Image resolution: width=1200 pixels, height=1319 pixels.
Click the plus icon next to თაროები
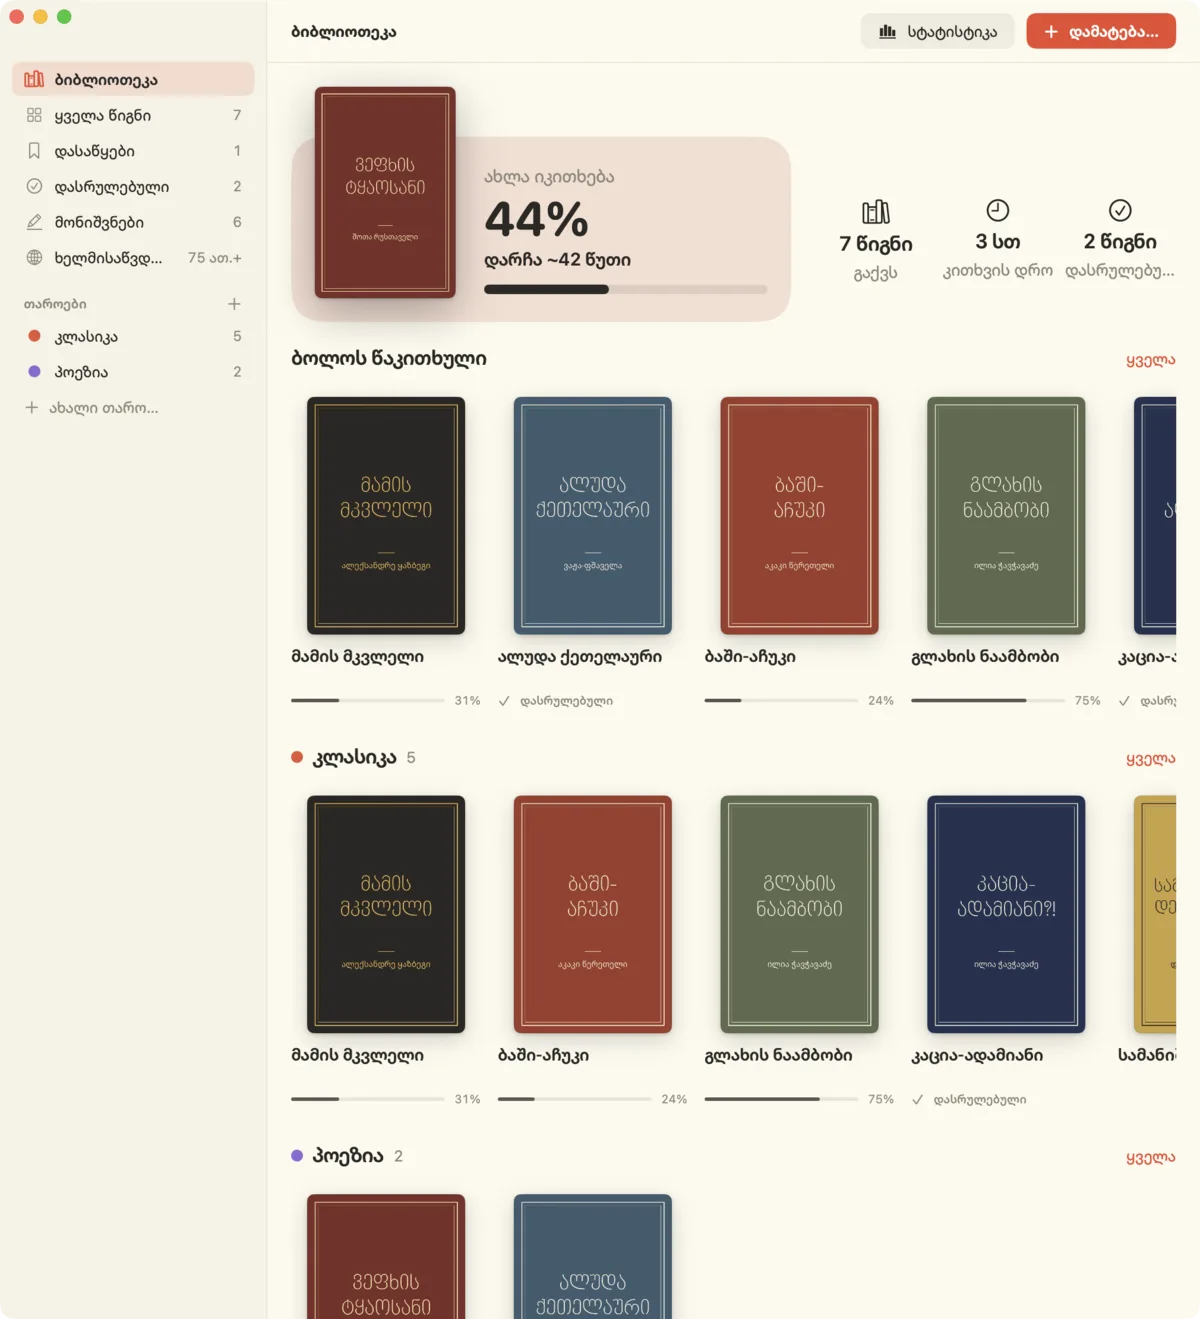tap(234, 304)
